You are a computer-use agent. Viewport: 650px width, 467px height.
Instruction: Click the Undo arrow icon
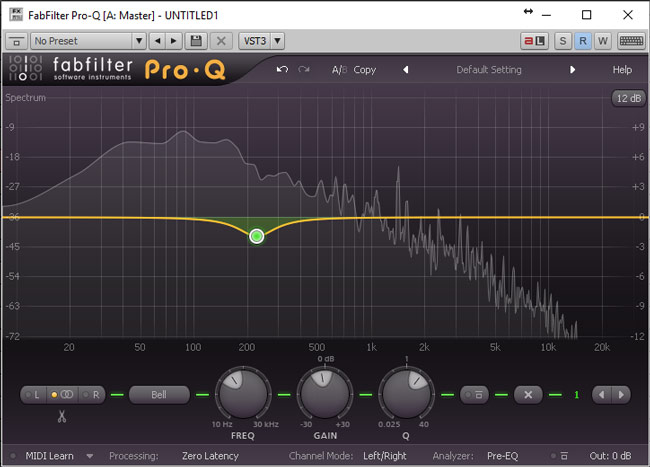click(x=282, y=70)
